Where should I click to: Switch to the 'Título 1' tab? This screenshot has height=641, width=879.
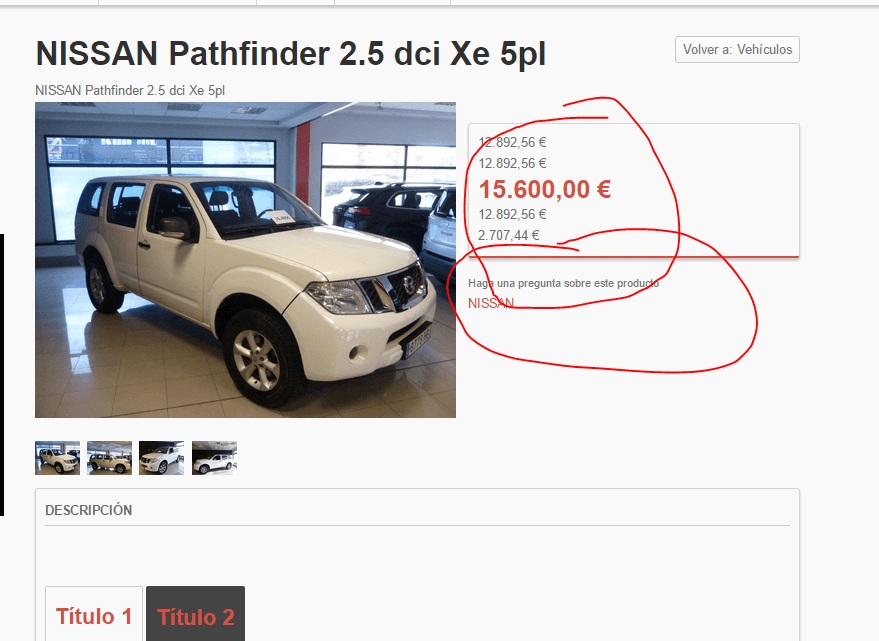[x=94, y=616]
